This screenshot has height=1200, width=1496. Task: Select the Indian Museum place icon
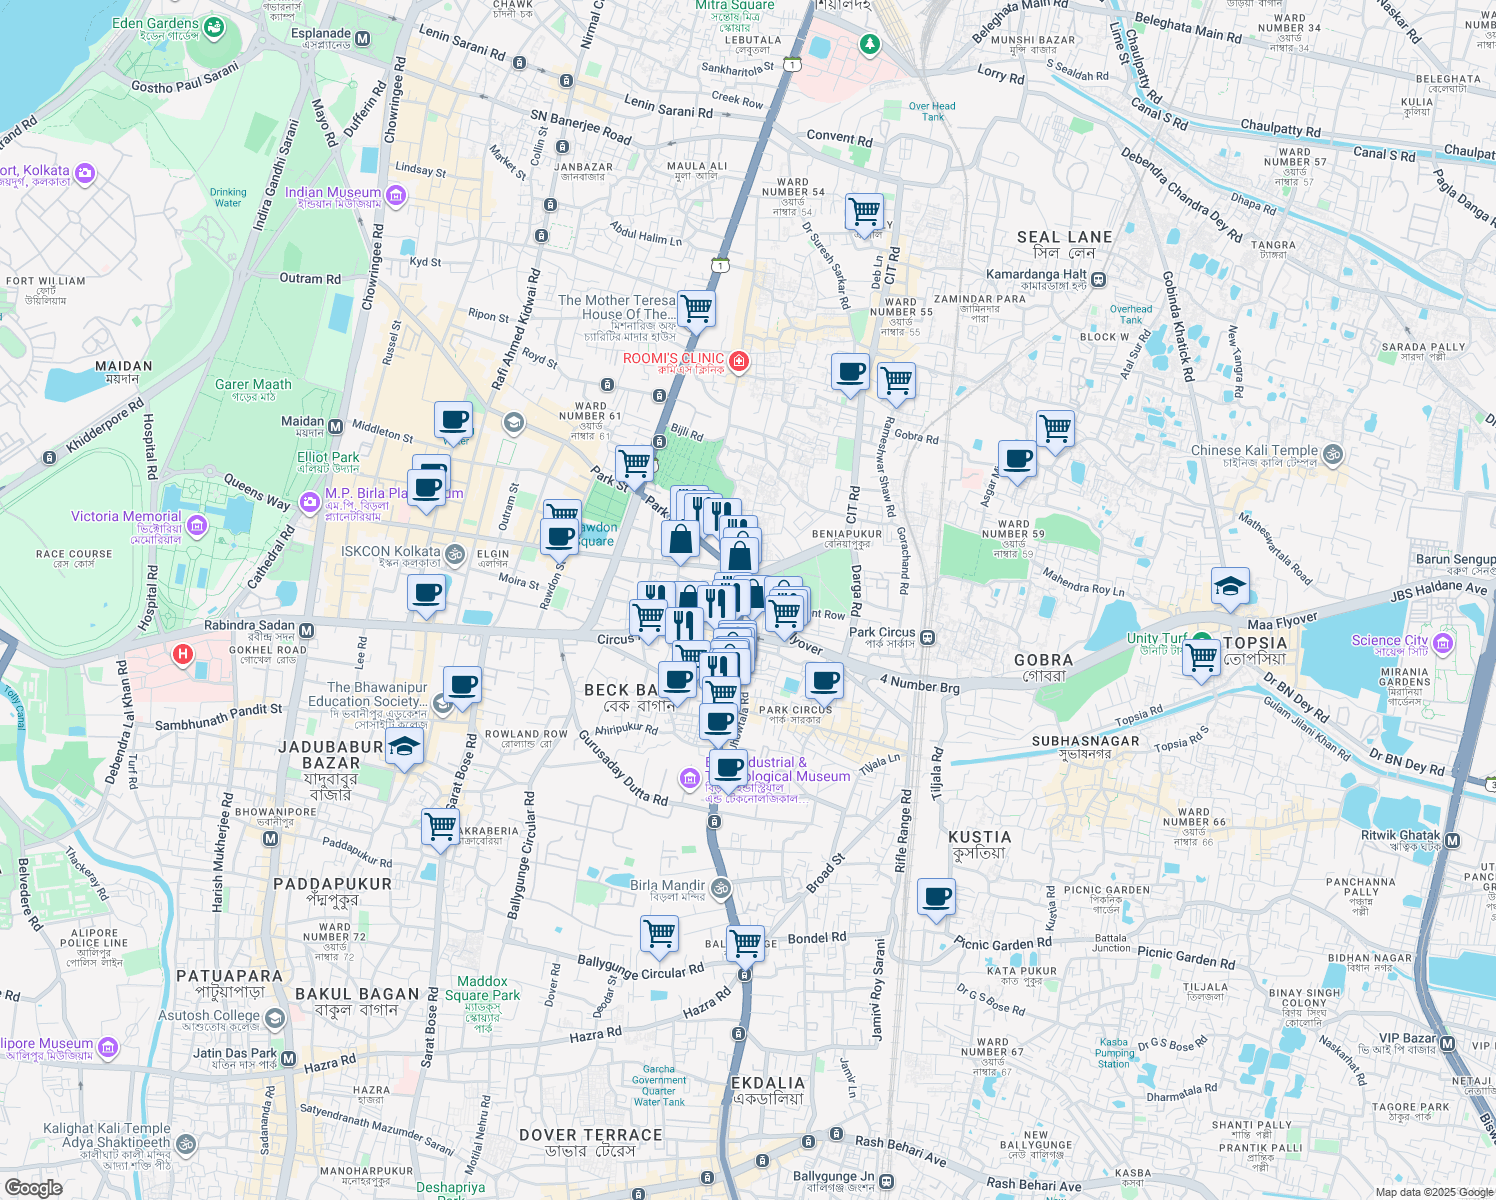[x=396, y=194]
